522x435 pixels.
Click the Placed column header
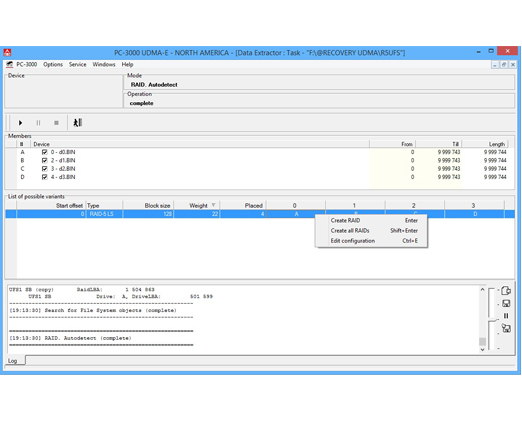point(243,206)
